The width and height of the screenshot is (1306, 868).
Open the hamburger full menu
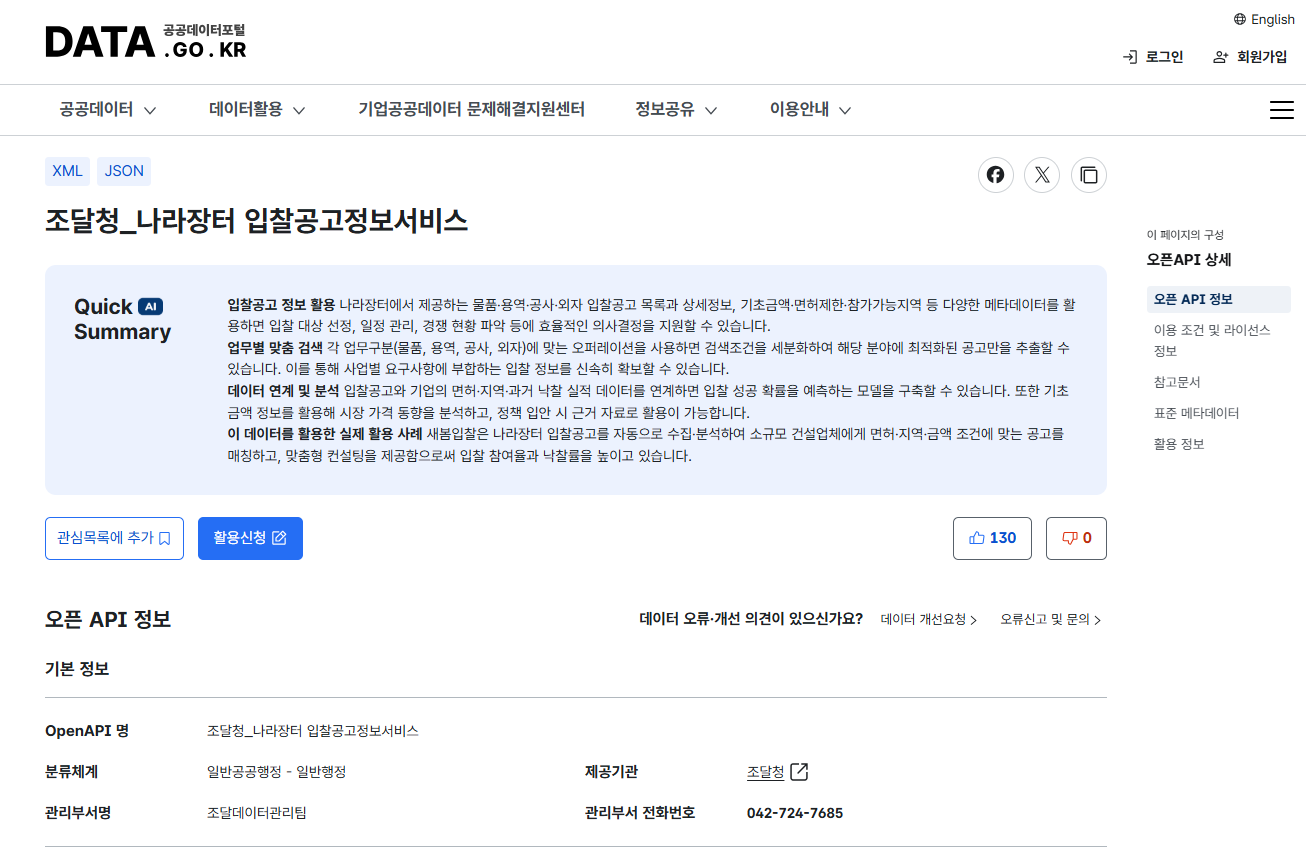click(1281, 110)
